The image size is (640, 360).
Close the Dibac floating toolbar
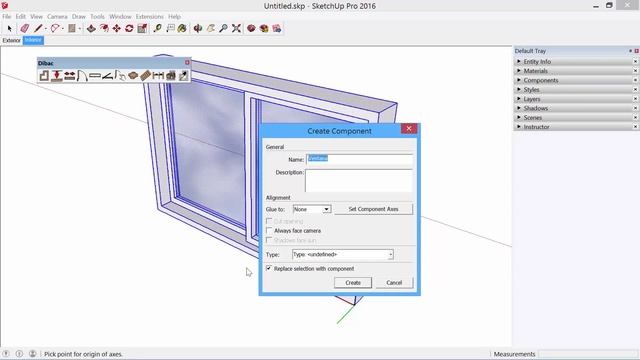(187, 62)
